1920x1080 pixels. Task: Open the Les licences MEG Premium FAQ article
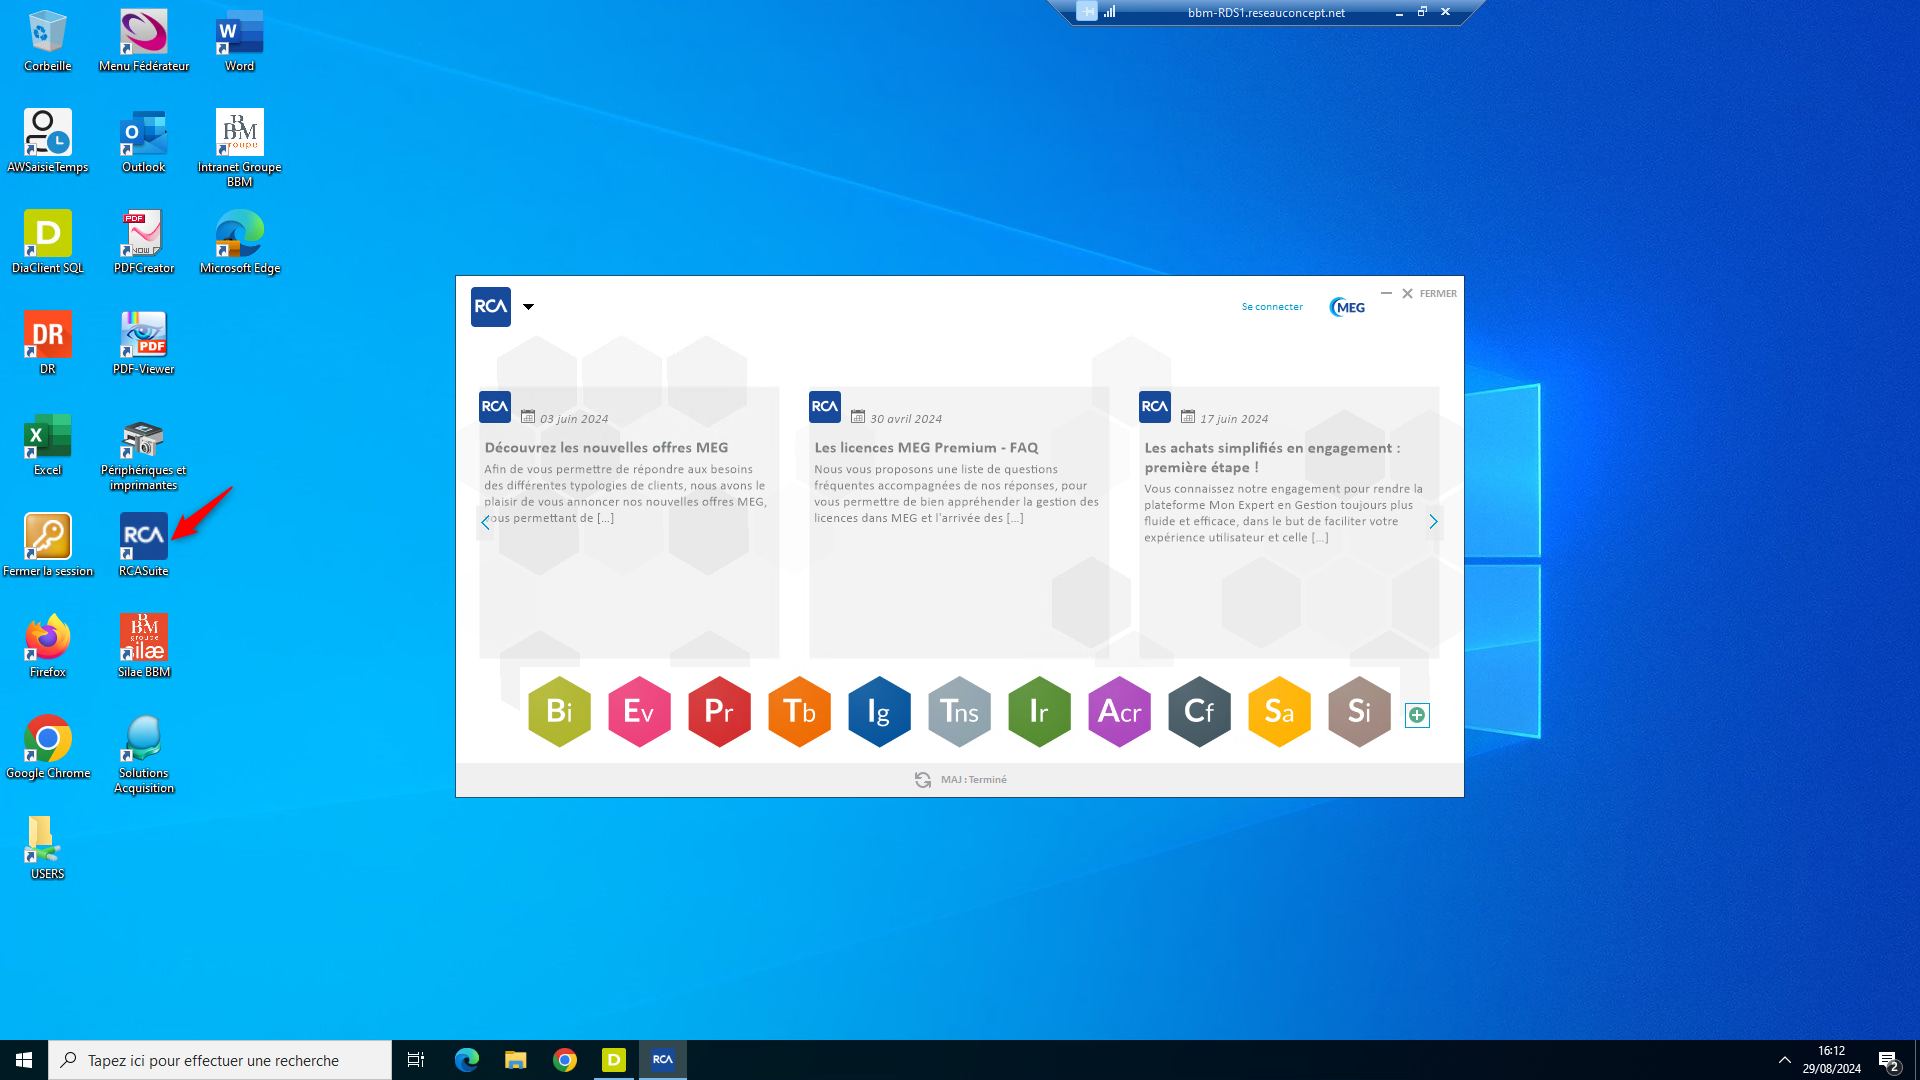point(926,448)
